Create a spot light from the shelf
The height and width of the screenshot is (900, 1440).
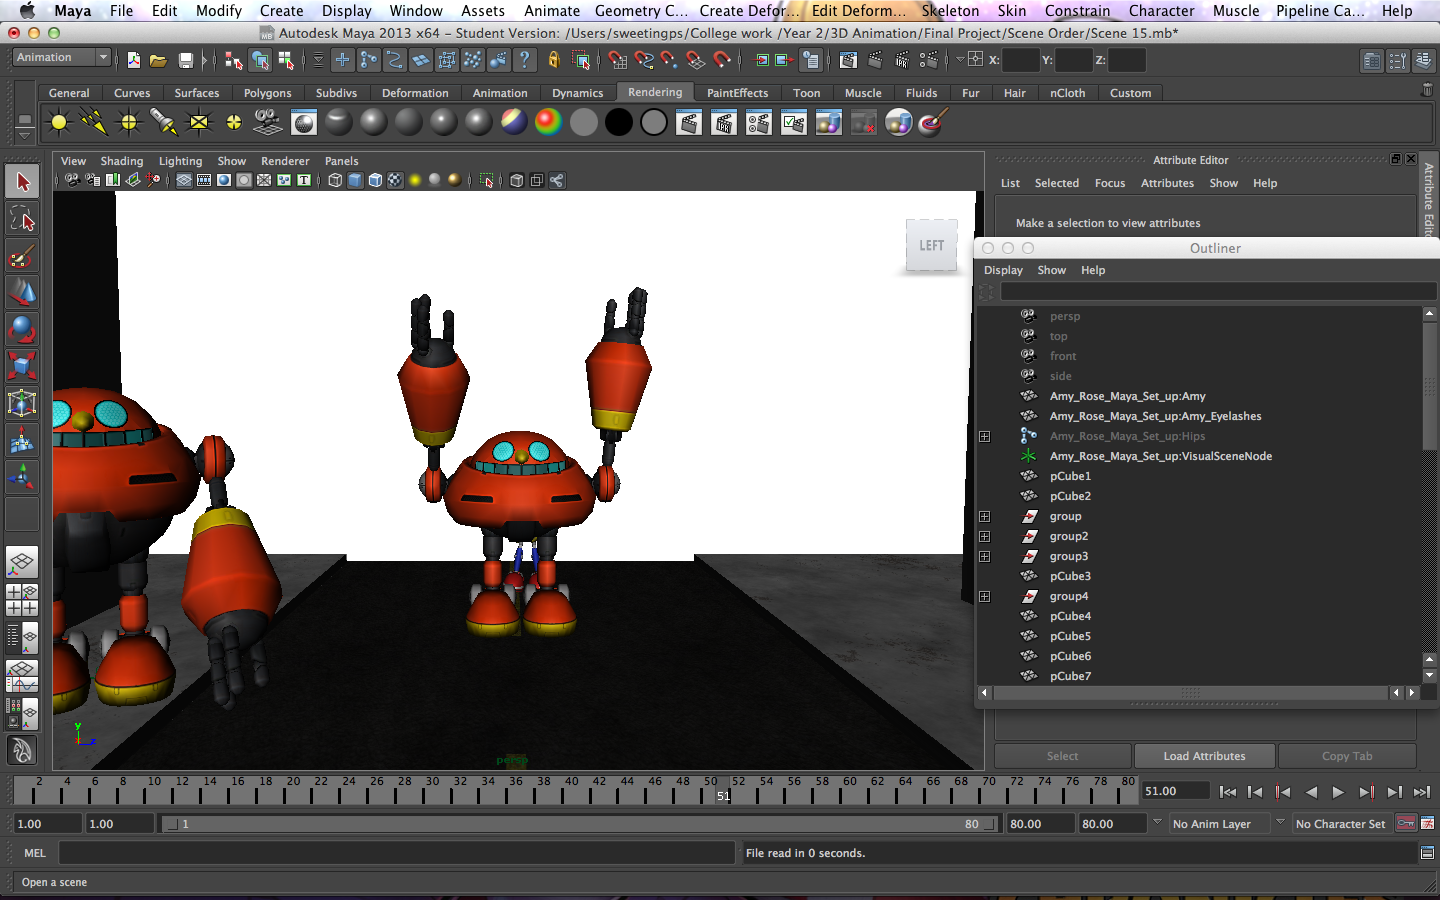coord(165,121)
